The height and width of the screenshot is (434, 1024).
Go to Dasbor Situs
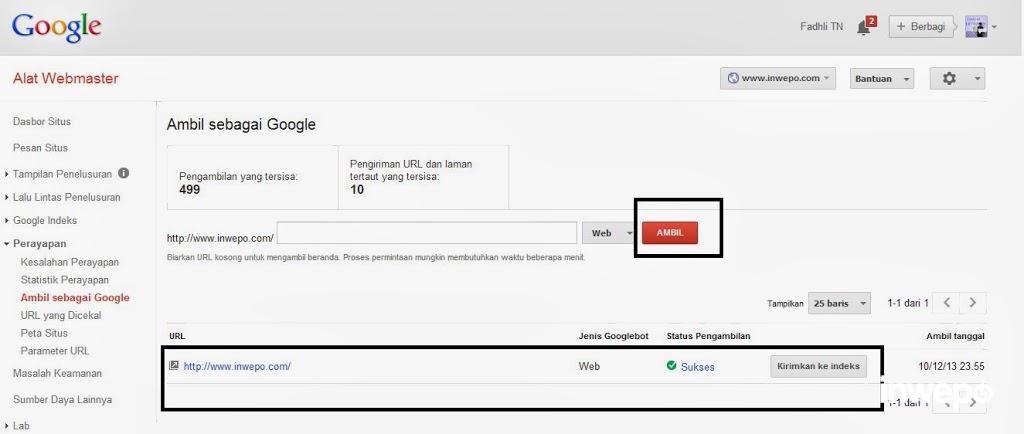42,121
